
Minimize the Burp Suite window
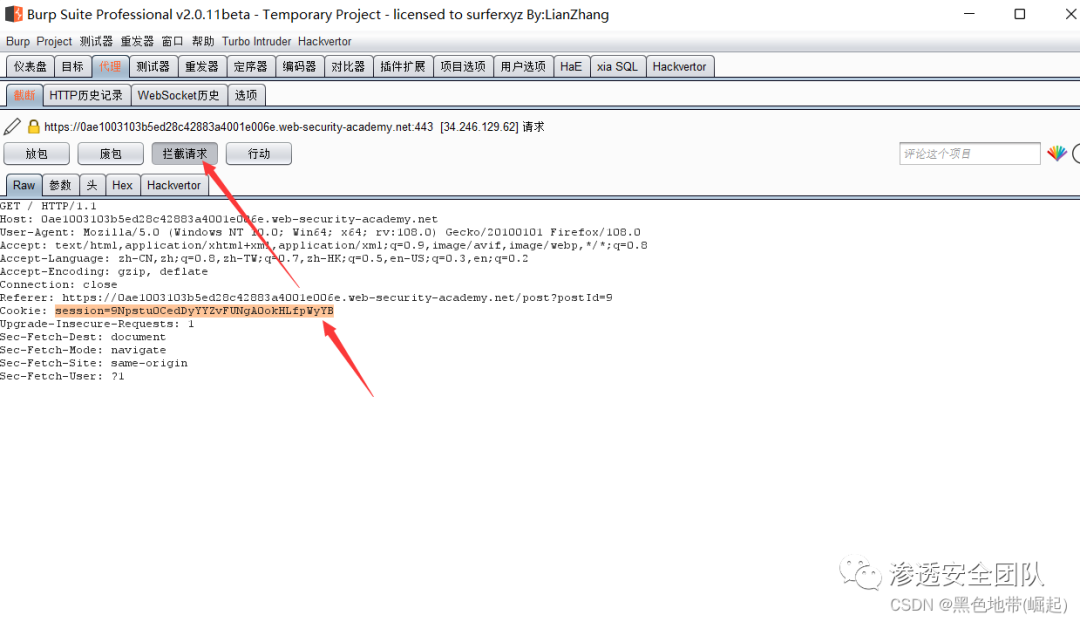click(x=969, y=14)
